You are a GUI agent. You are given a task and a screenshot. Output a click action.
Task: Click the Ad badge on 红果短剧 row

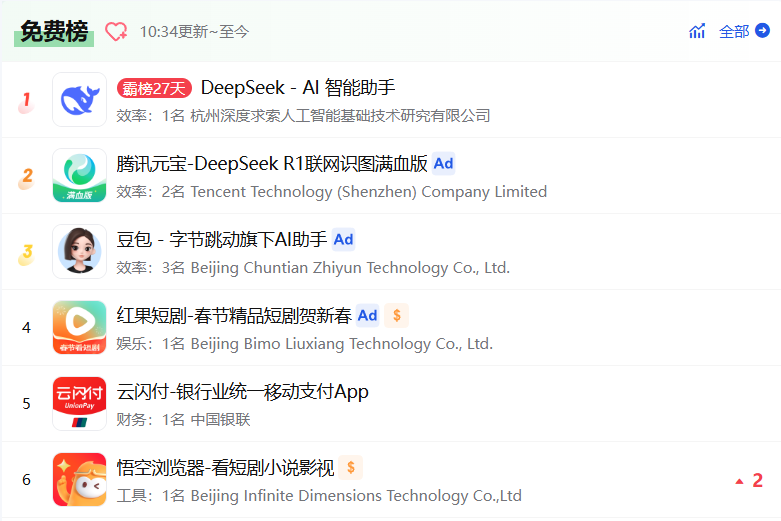point(368,315)
